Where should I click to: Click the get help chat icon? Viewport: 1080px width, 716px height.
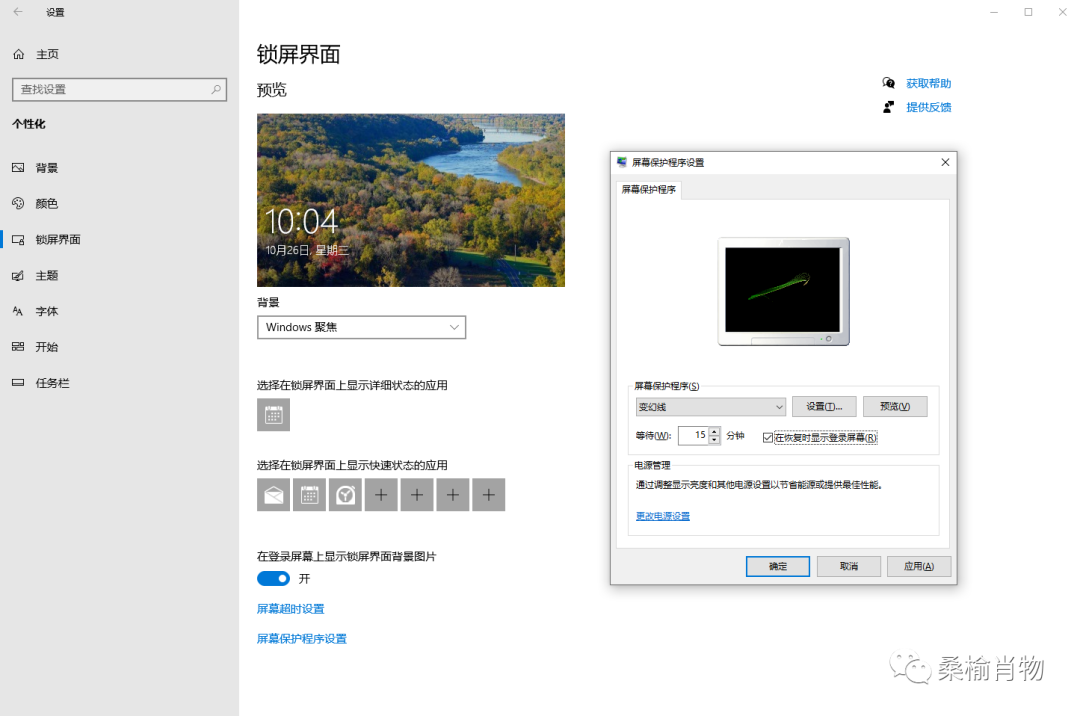pyautogui.click(x=889, y=83)
